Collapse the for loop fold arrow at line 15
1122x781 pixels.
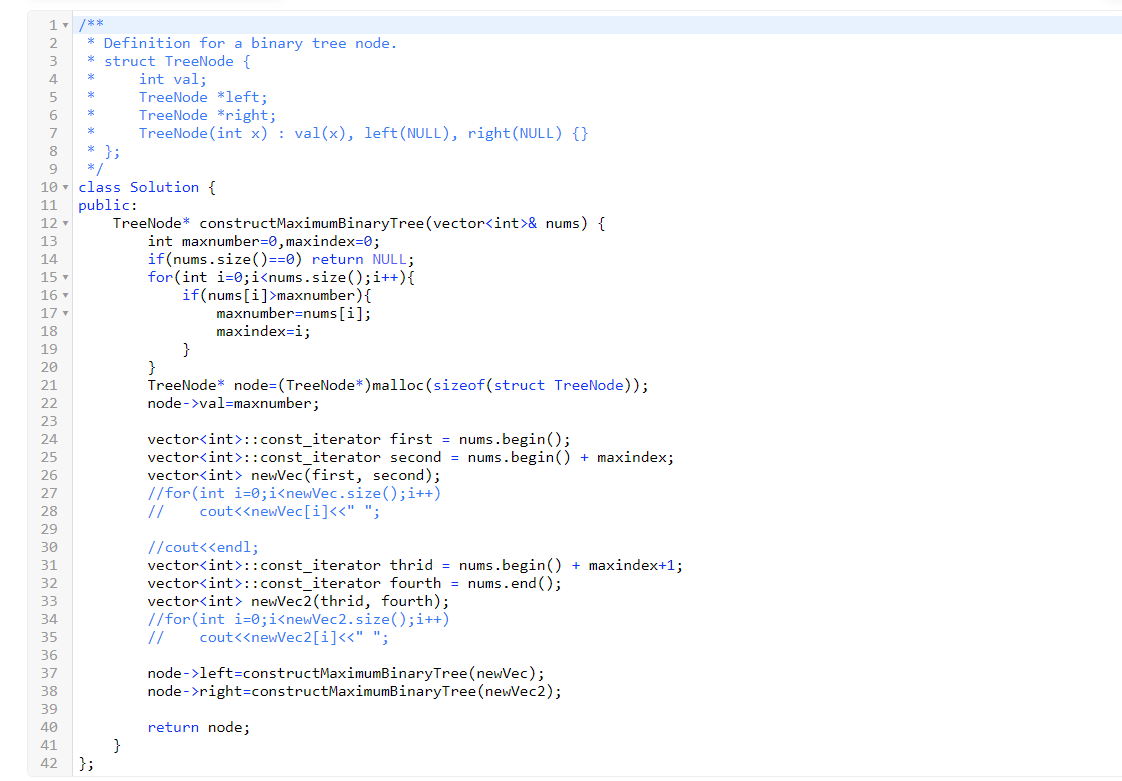pyautogui.click(x=65, y=277)
